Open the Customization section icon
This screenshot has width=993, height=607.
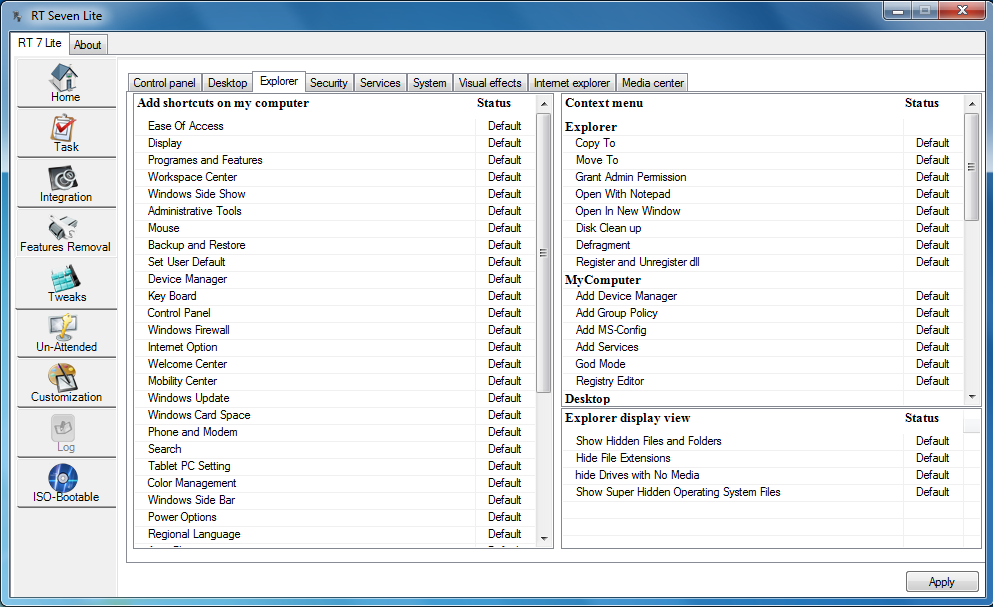tap(63, 378)
